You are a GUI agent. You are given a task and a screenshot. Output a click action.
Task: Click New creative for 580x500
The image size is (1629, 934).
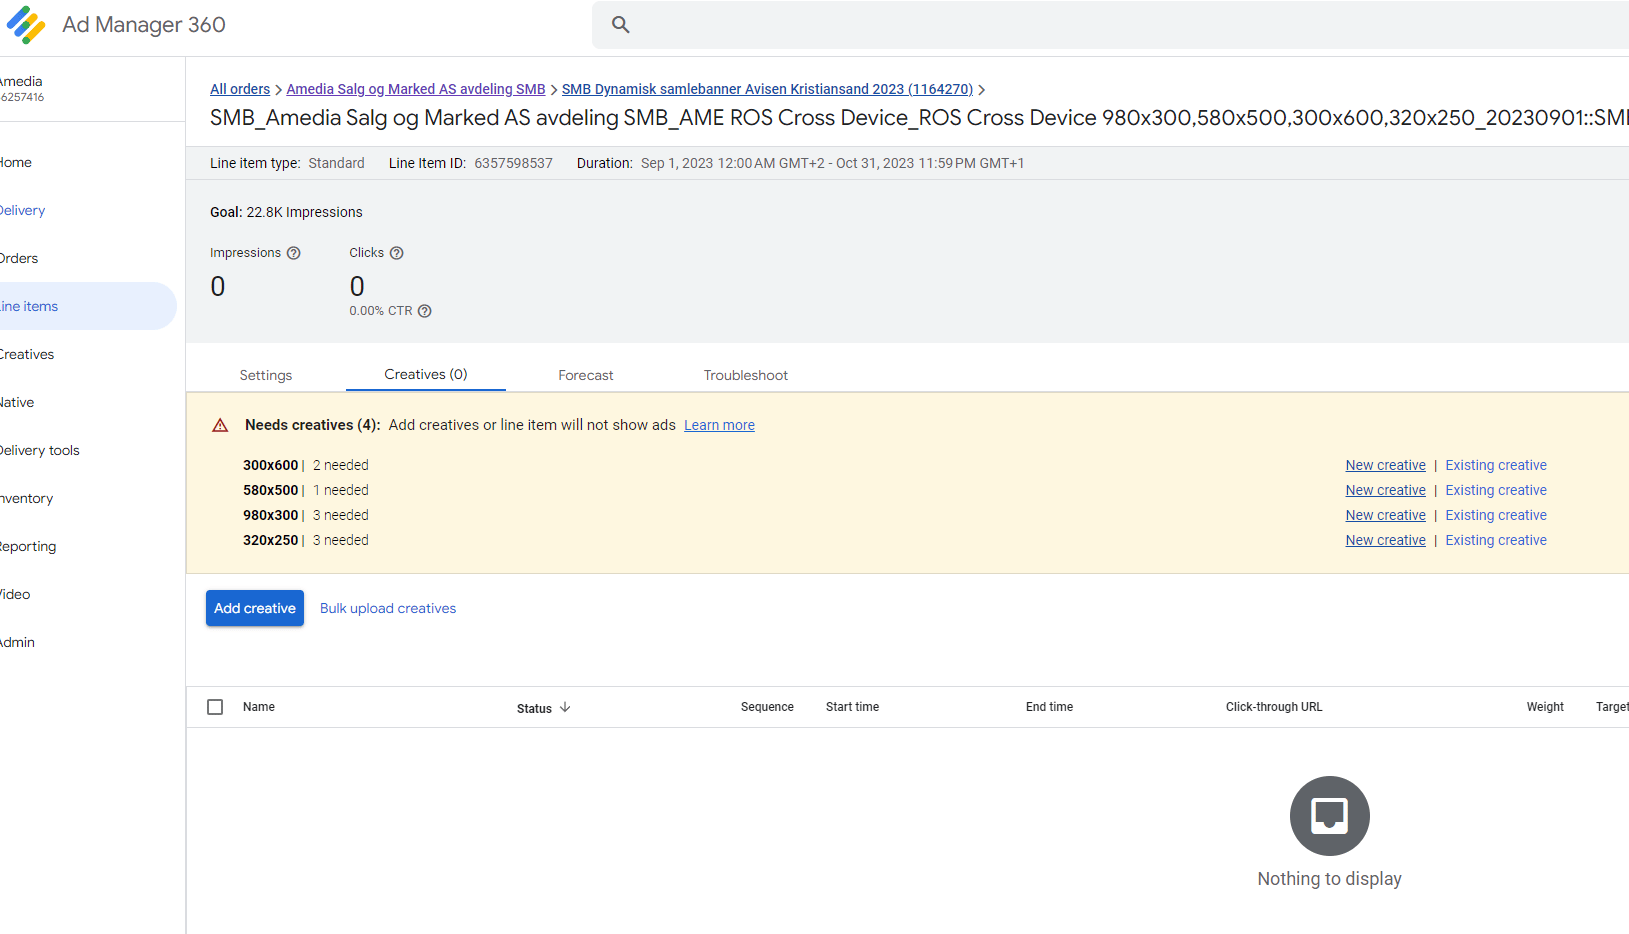(x=1385, y=490)
